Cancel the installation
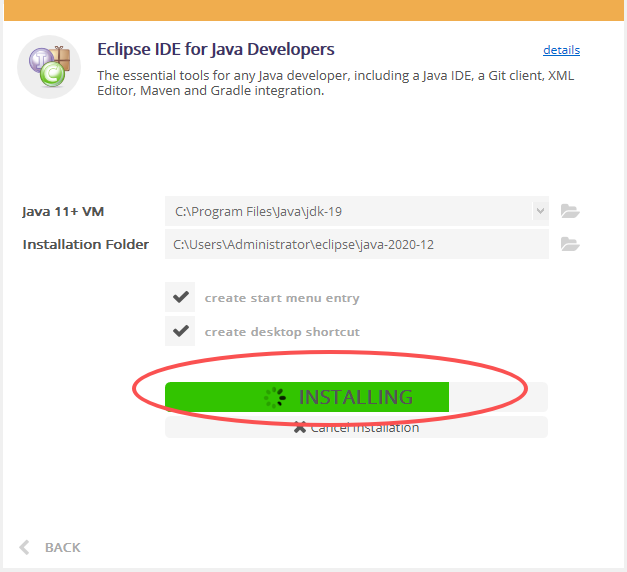627x572 pixels. click(x=356, y=427)
